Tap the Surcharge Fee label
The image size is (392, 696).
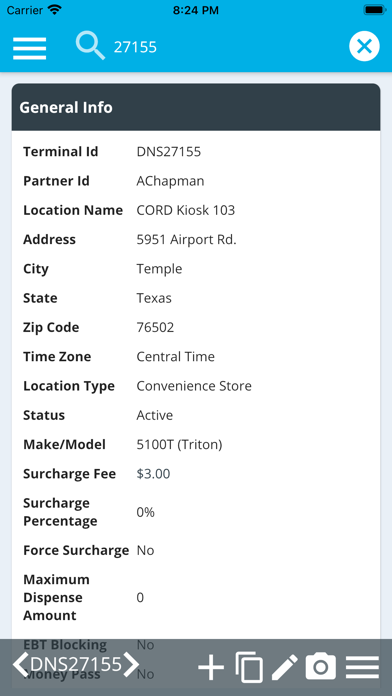click(70, 474)
